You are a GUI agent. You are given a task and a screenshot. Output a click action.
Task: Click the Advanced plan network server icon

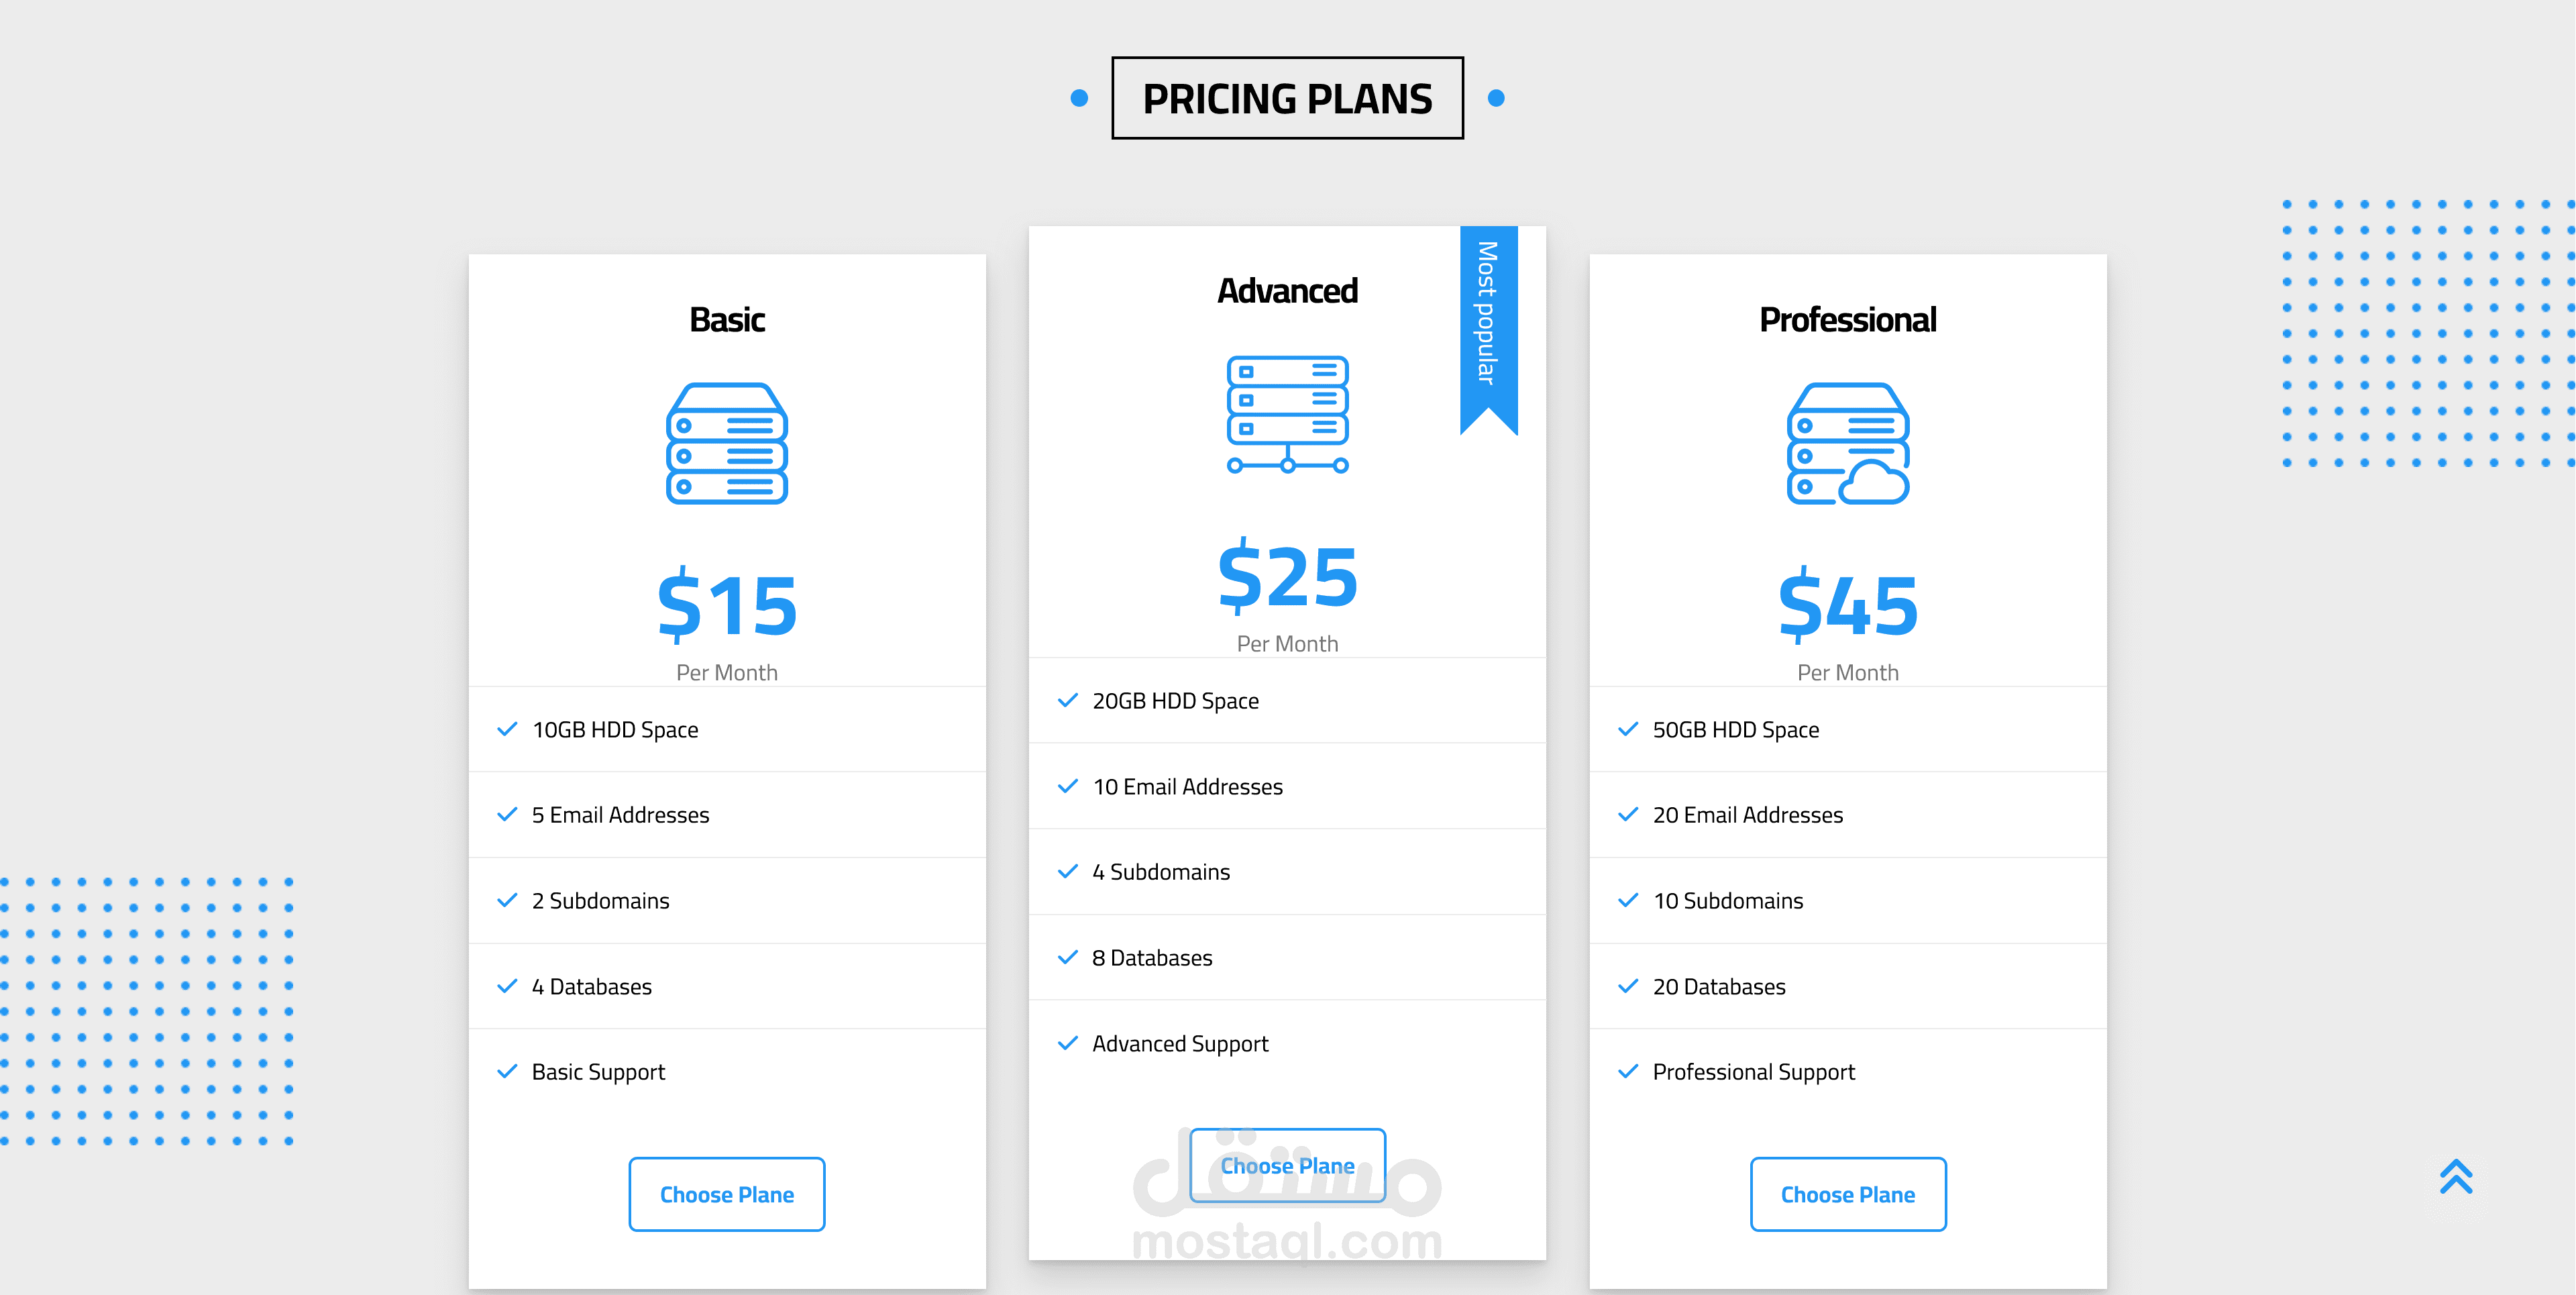click(1287, 414)
